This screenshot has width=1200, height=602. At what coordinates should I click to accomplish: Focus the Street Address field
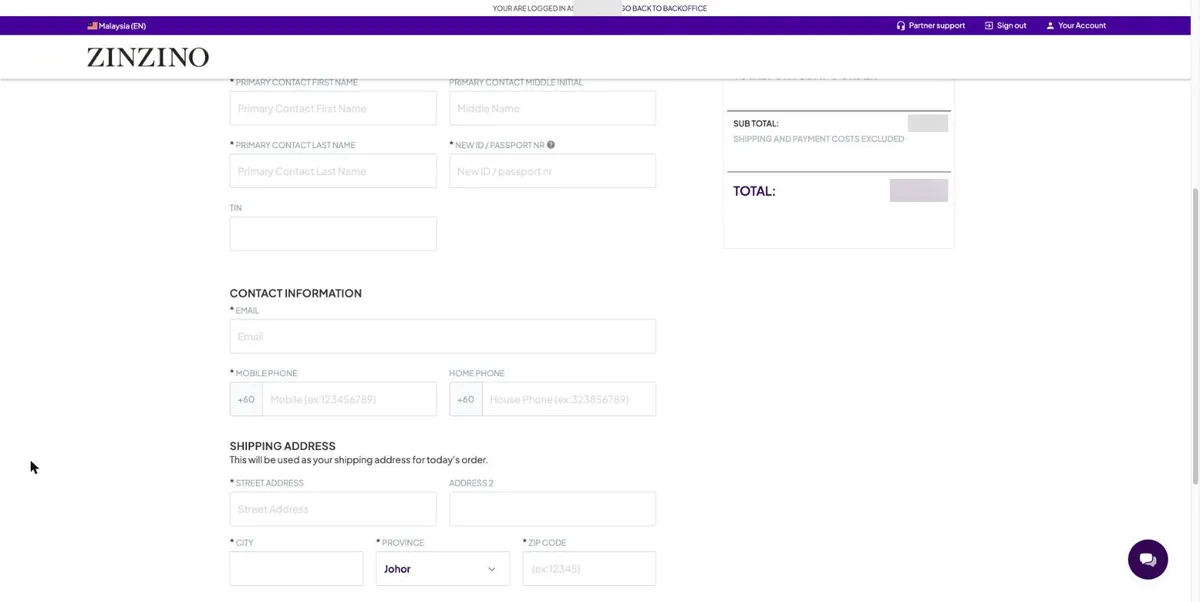pos(333,509)
